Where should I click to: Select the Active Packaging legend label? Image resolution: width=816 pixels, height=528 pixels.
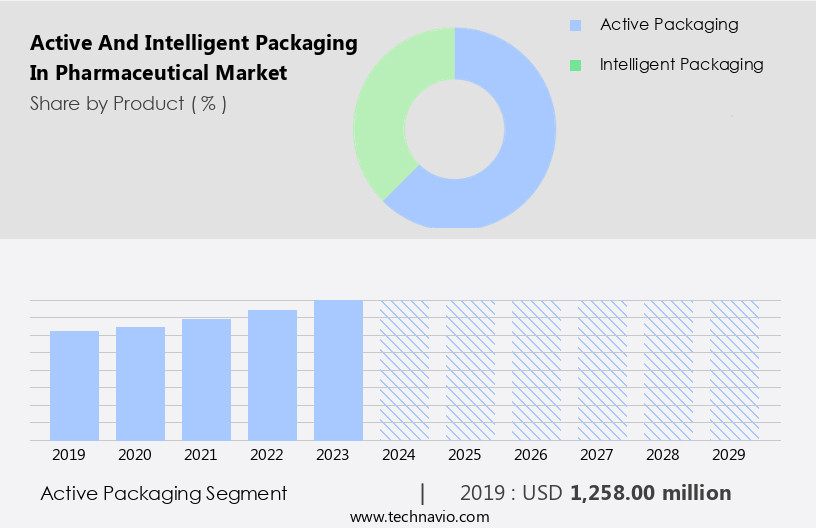(x=668, y=25)
